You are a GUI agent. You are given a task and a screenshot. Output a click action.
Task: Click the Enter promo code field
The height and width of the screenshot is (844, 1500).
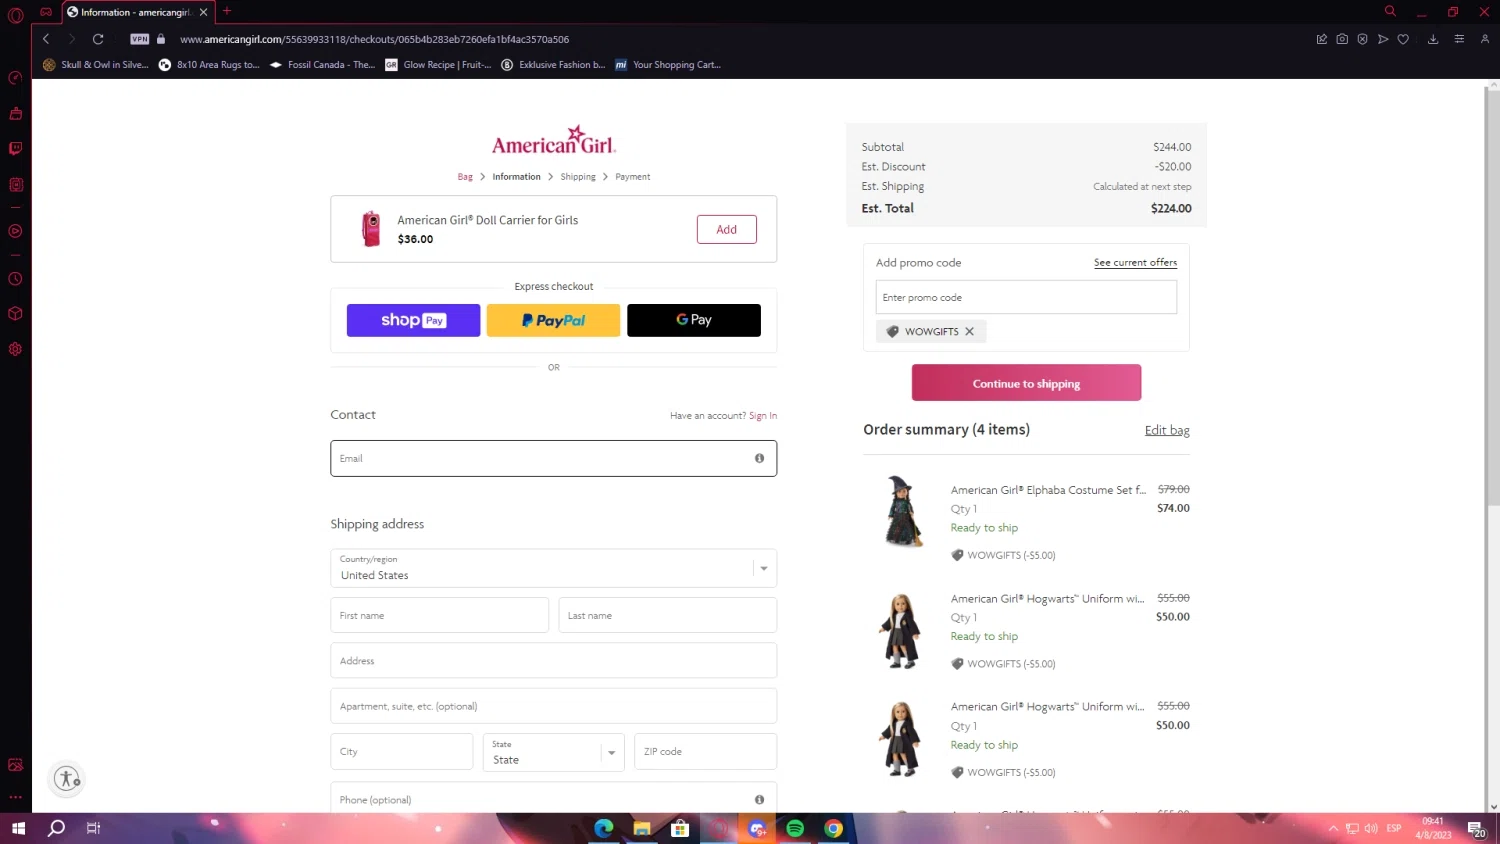1026,297
